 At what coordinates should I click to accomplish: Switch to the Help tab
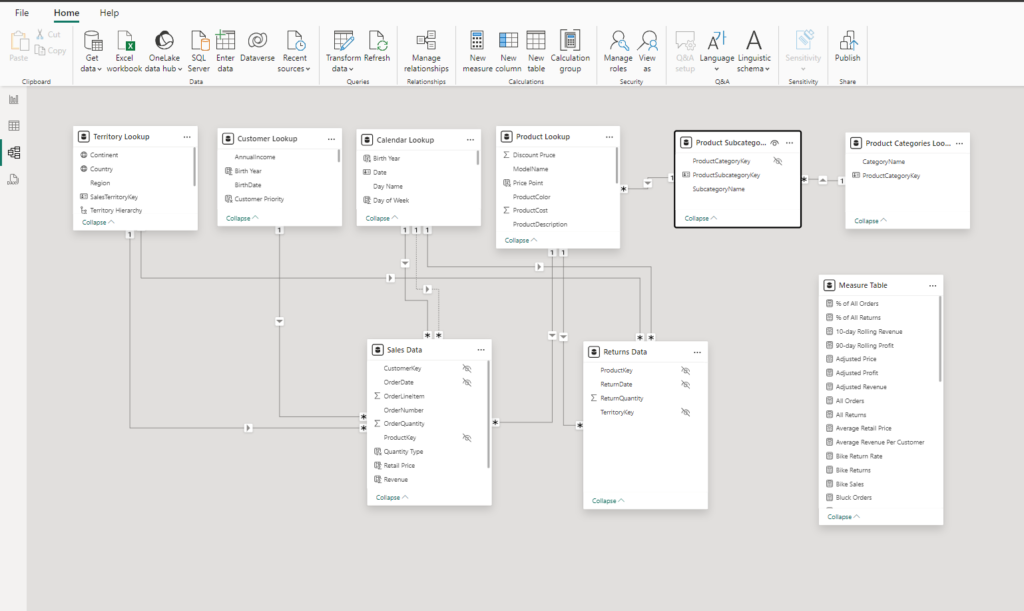(109, 13)
